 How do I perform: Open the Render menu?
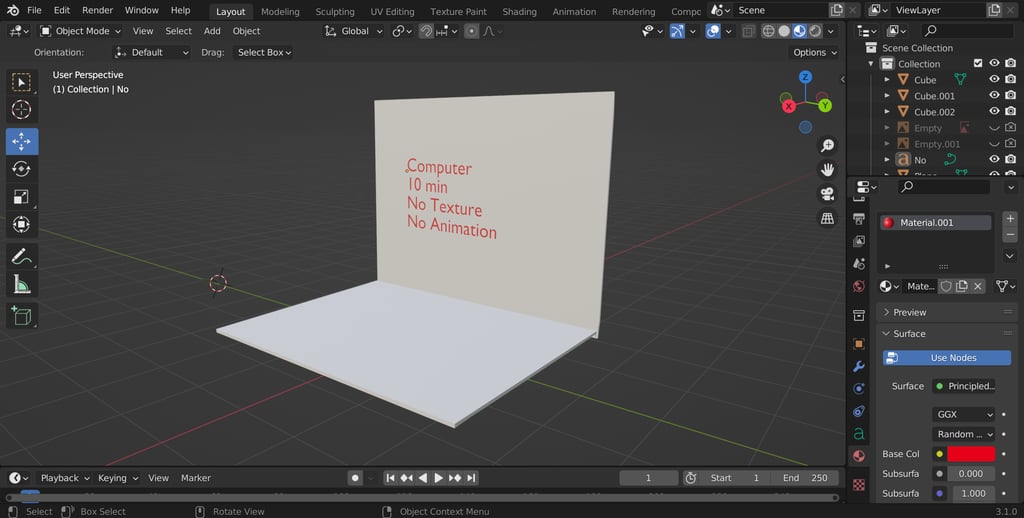97,10
